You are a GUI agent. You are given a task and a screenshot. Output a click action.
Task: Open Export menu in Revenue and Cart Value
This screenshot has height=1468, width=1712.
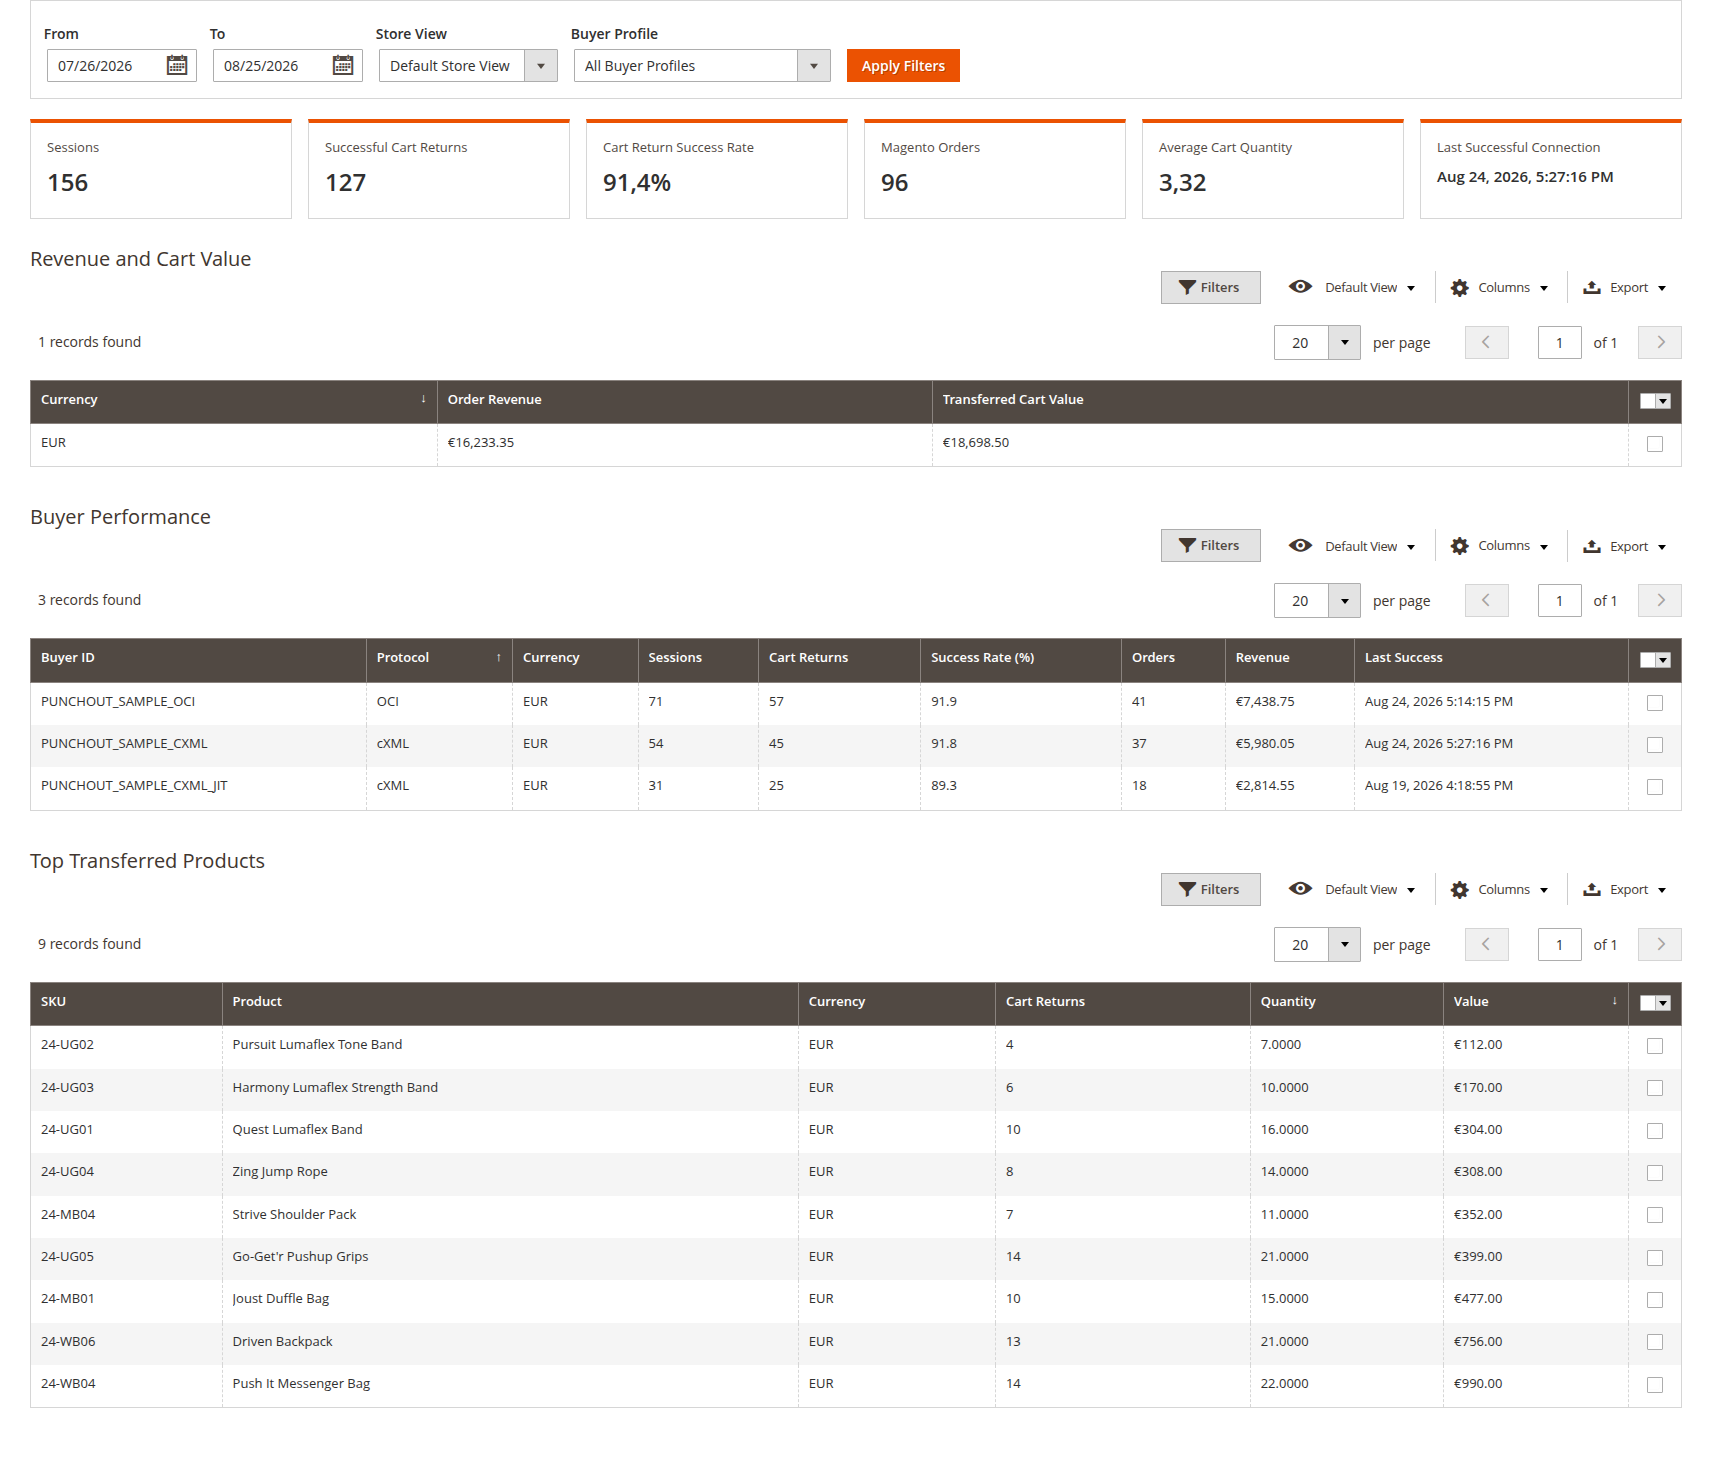pyautogui.click(x=1624, y=288)
